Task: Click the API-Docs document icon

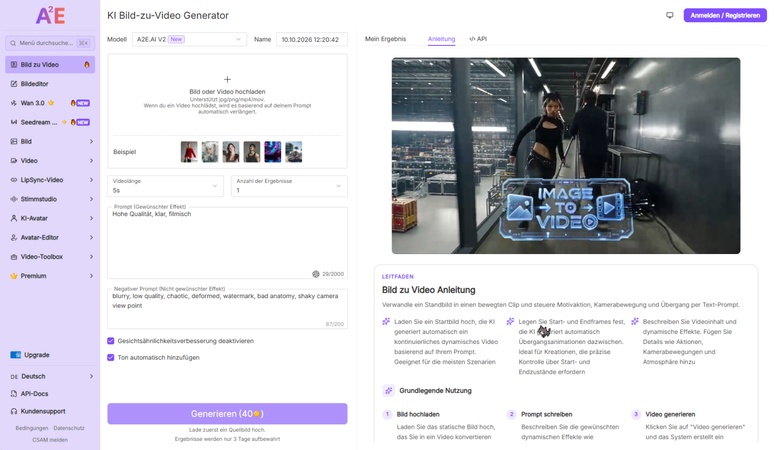Action: [14, 394]
